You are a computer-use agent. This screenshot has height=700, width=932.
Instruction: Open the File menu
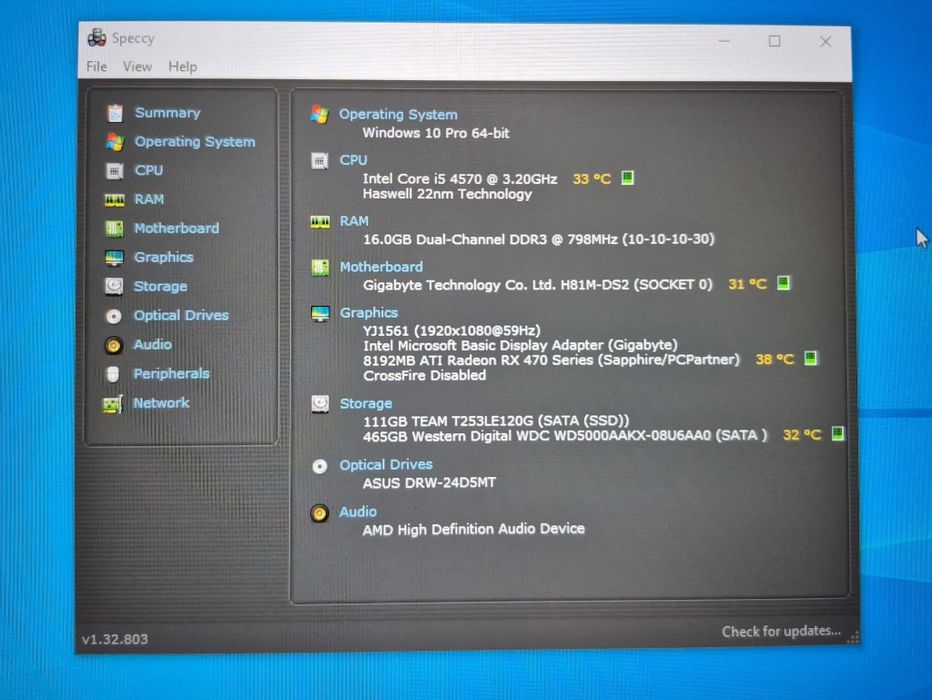click(96, 66)
